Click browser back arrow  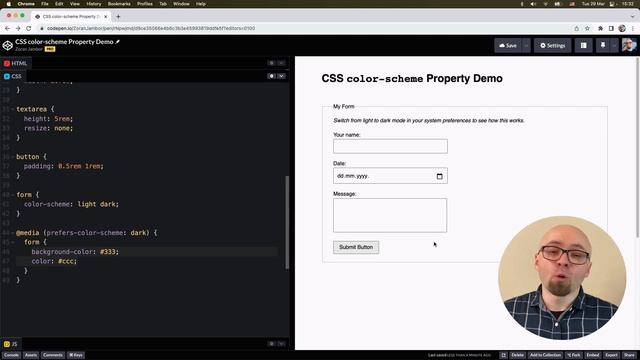coord(7,28)
